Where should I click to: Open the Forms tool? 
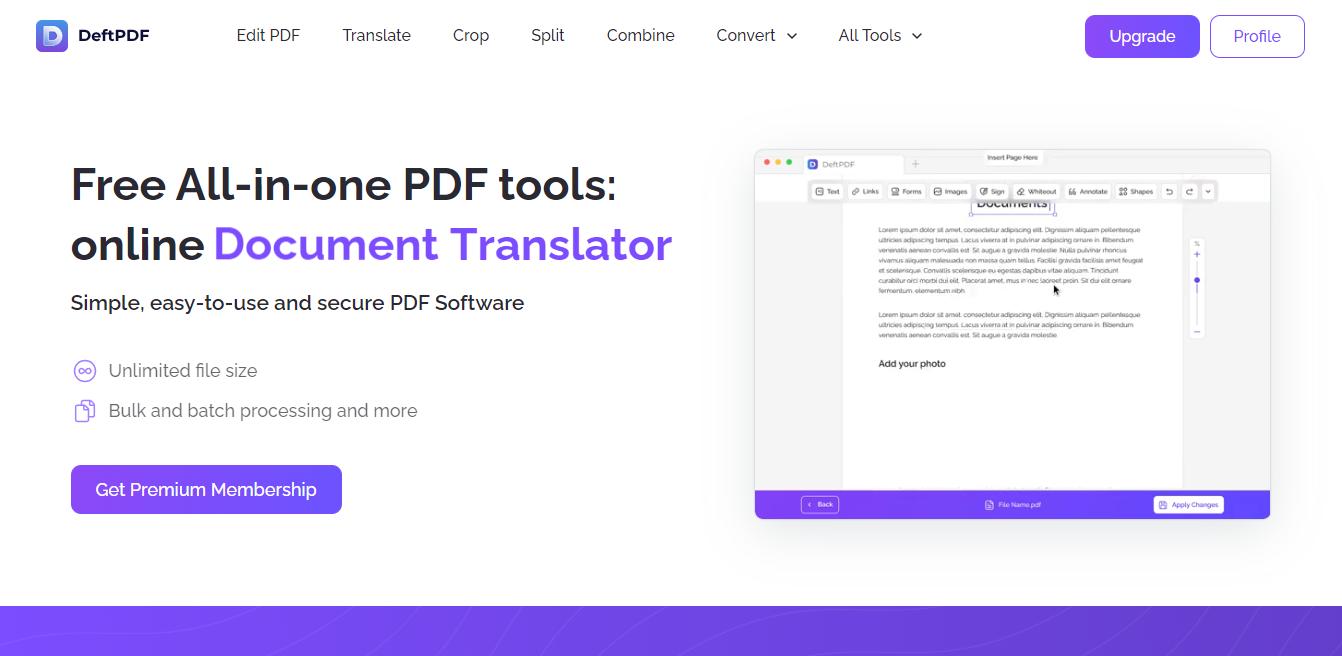tap(906, 190)
